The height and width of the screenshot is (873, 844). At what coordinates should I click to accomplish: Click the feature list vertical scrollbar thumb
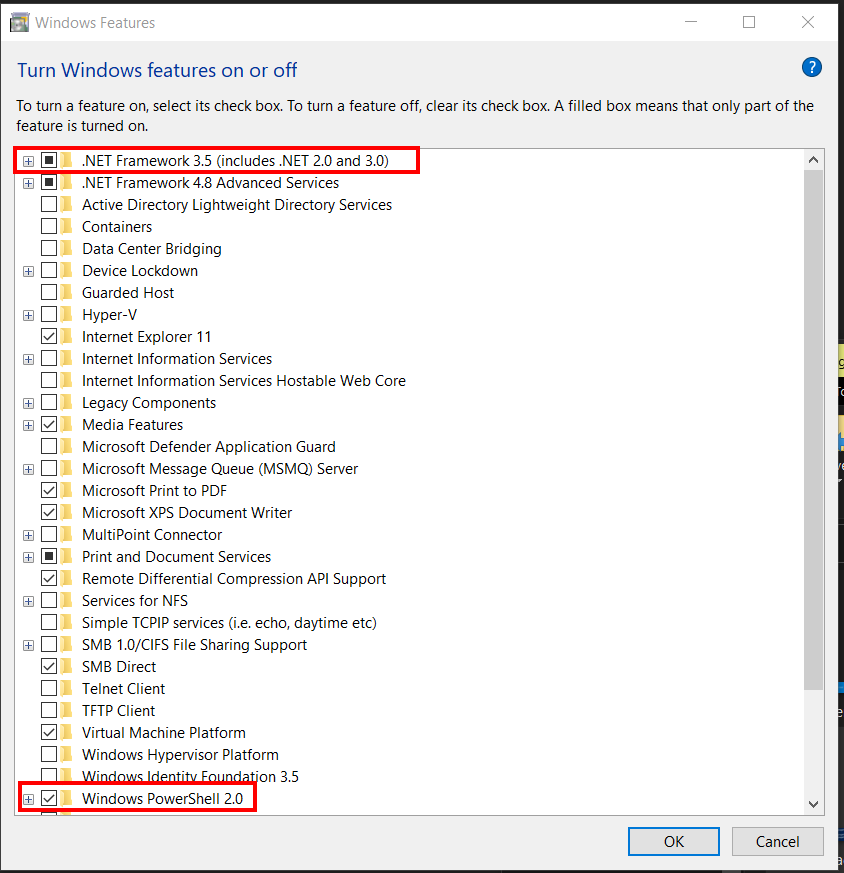pyautogui.click(x=813, y=430)
